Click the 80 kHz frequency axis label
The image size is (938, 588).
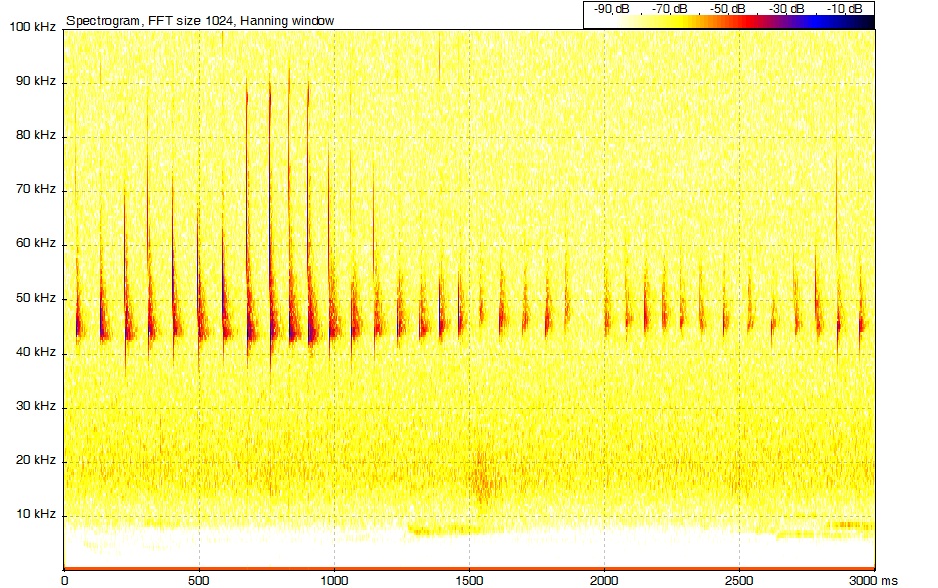(36, 135)
